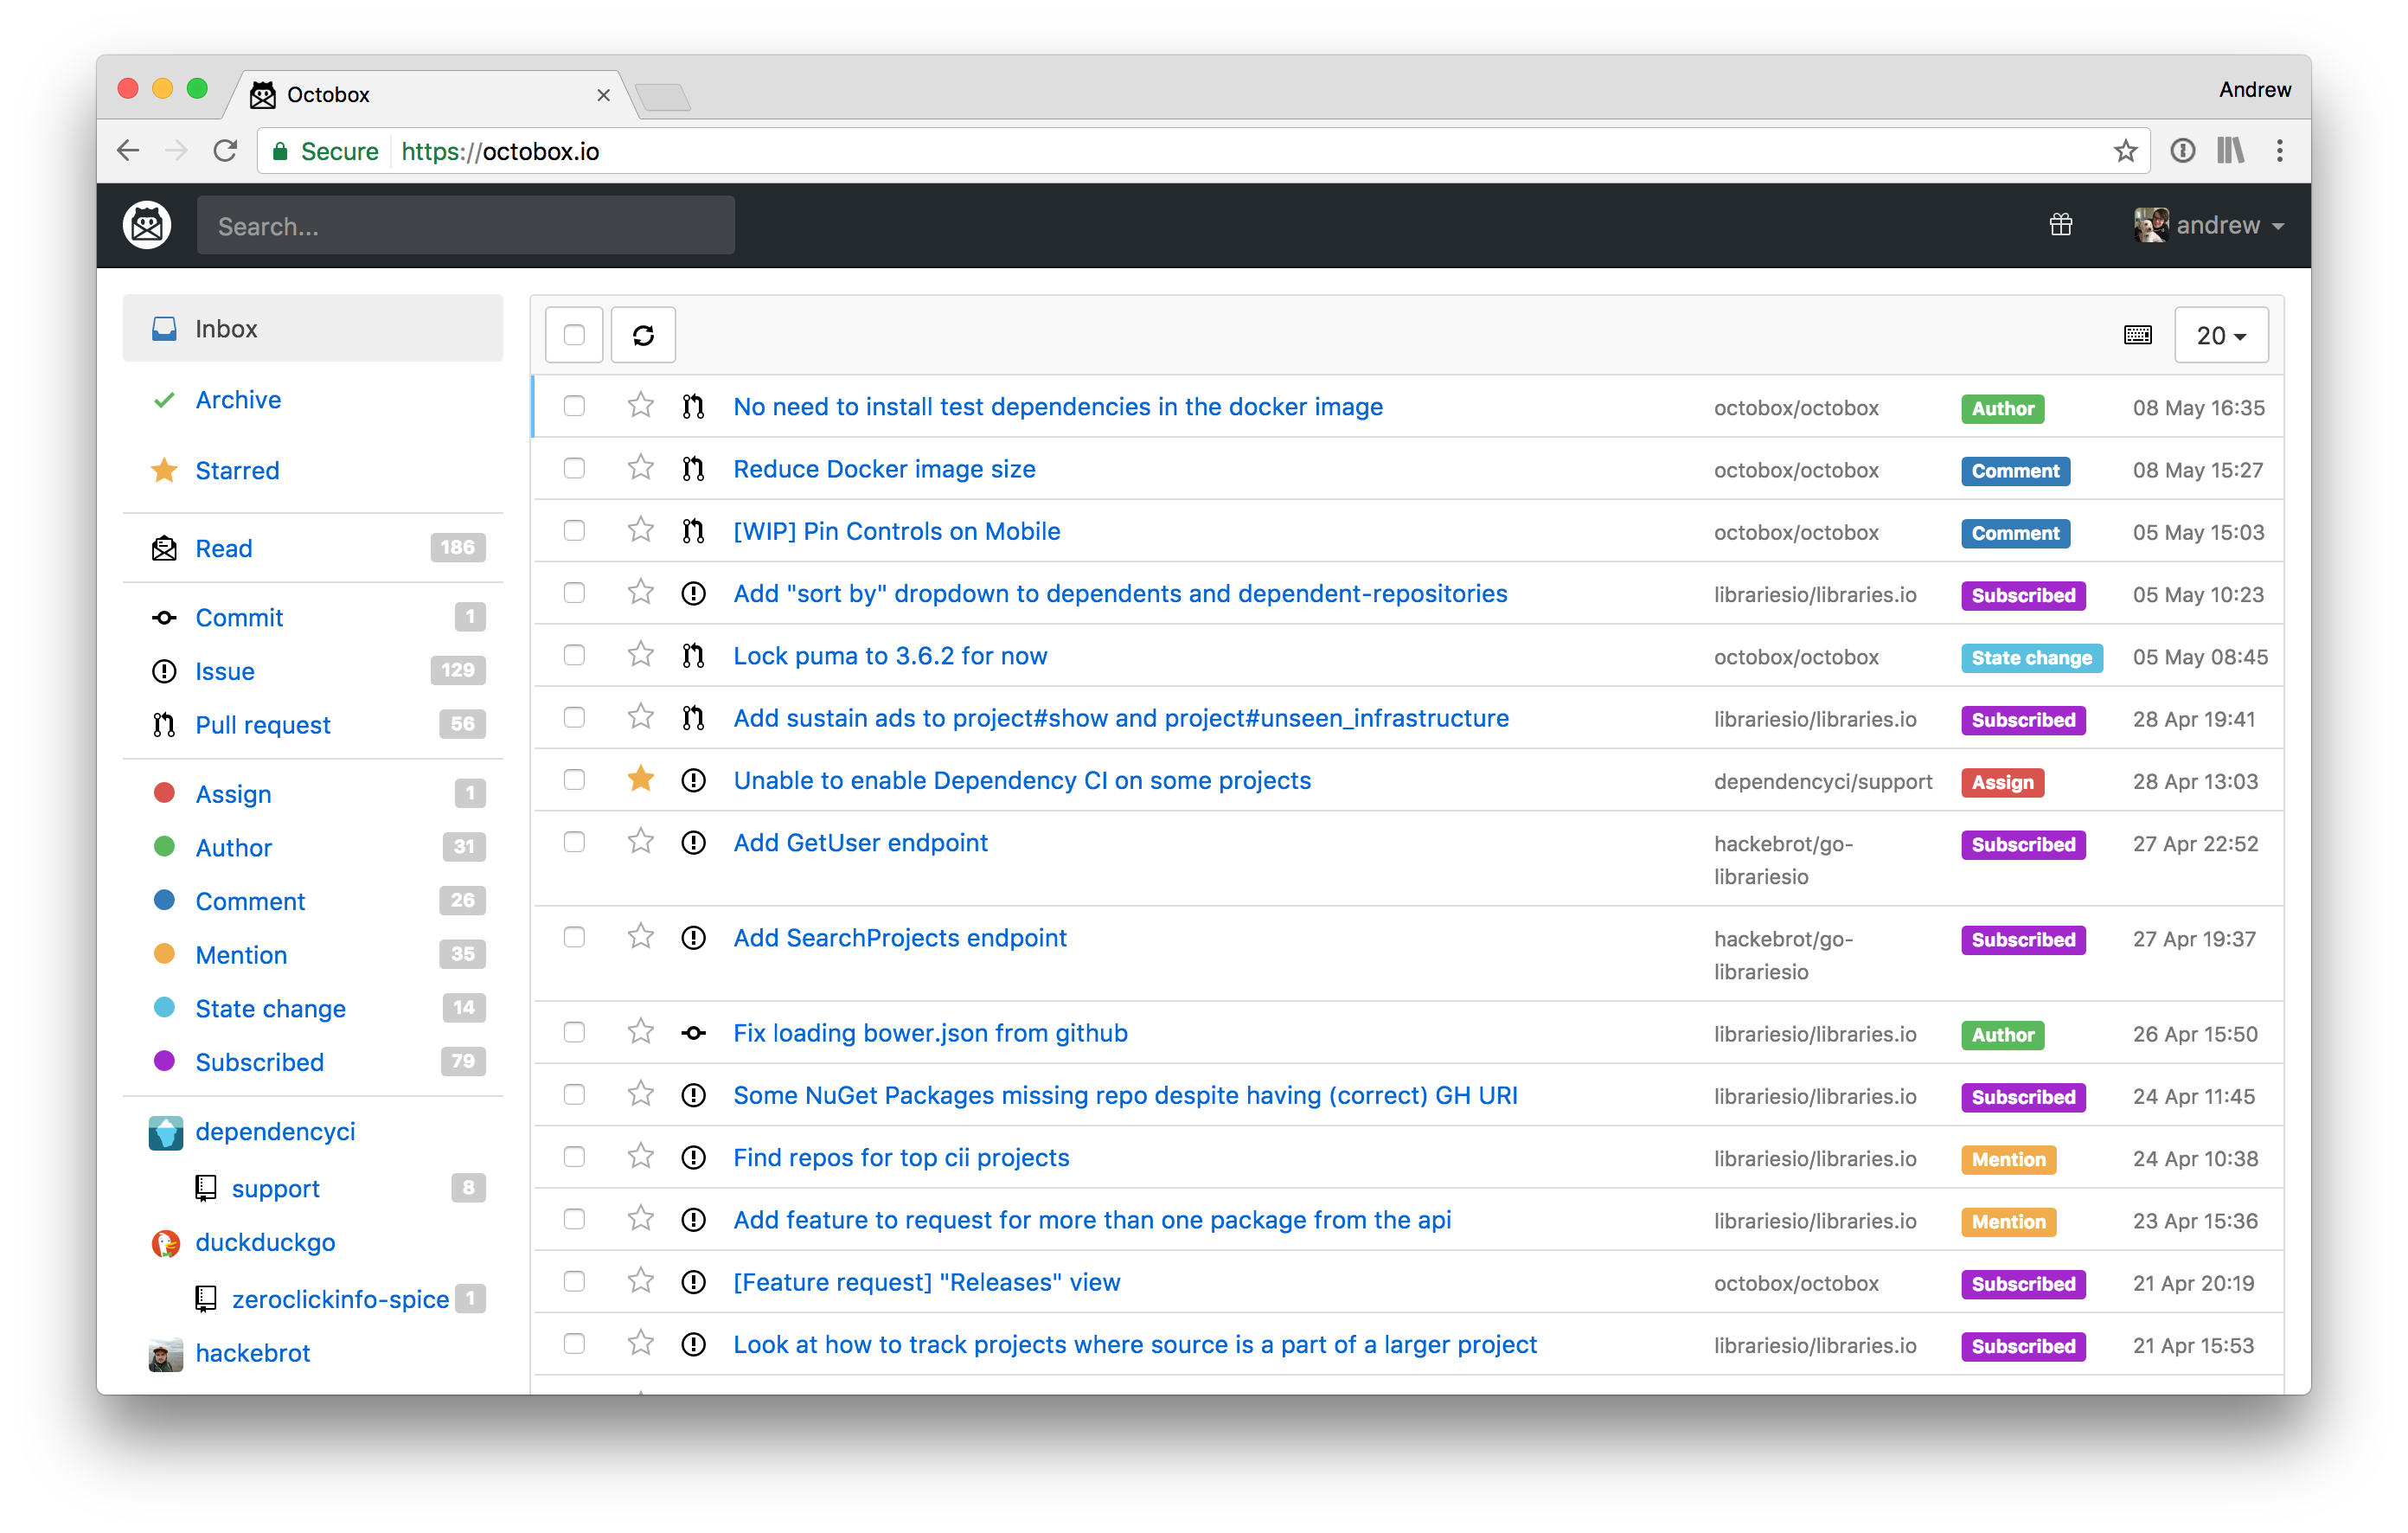Open the keyboard shortcuts icon
The height and width of the screenshot is (1533, 2408).
click(x=2137, y=335)
